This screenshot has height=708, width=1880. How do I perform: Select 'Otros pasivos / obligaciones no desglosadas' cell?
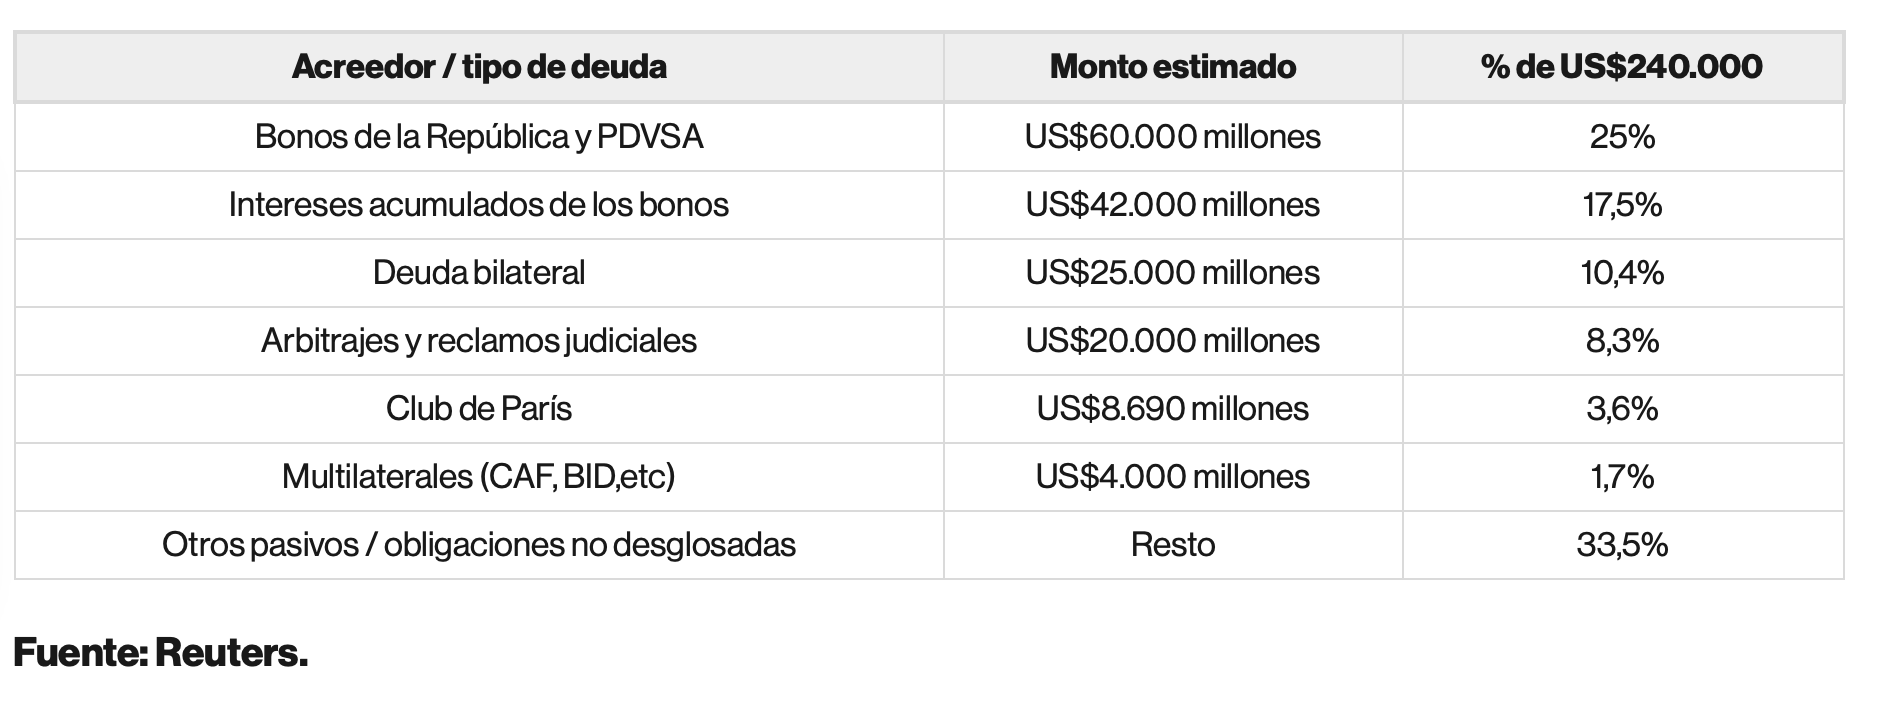(x=479, y=544)
